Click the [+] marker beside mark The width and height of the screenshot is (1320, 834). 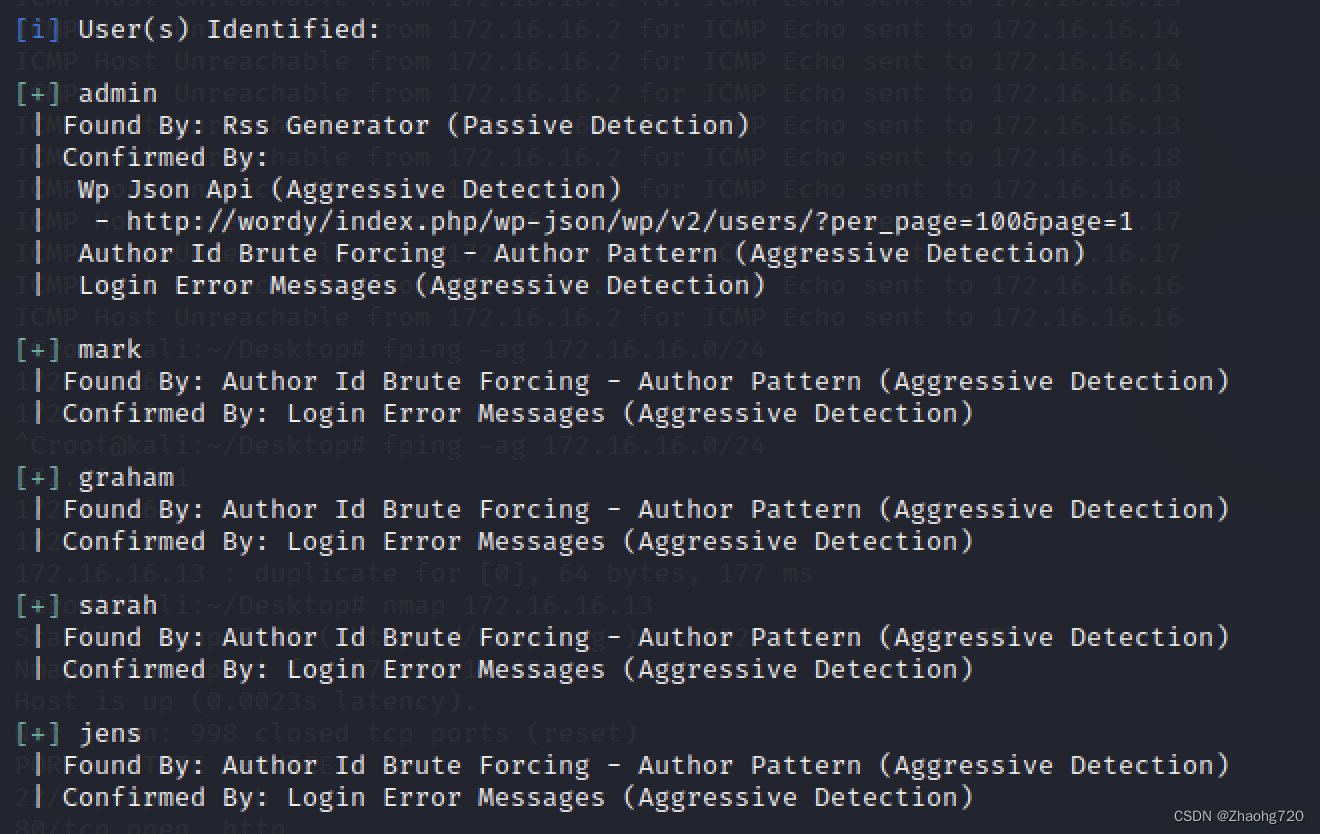pos(38,349)
